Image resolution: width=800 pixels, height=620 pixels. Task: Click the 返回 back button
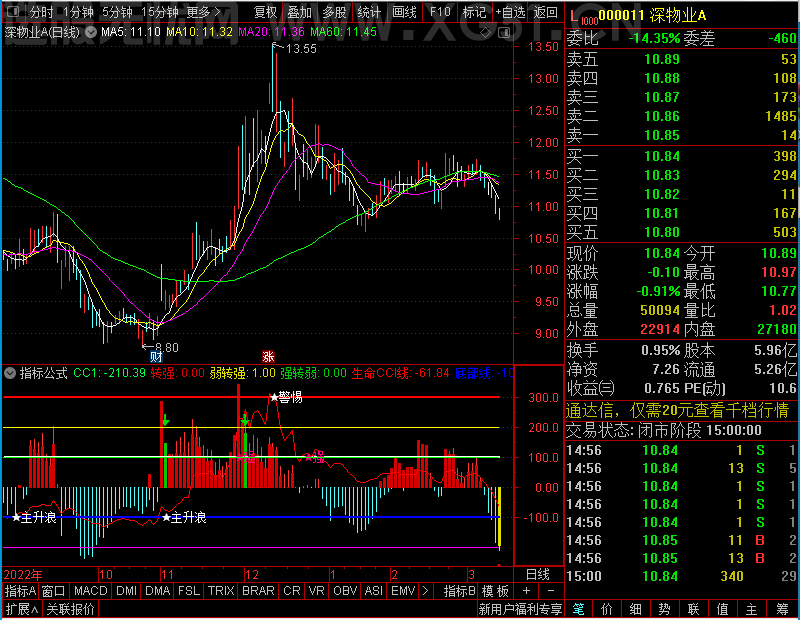(545, 12)
